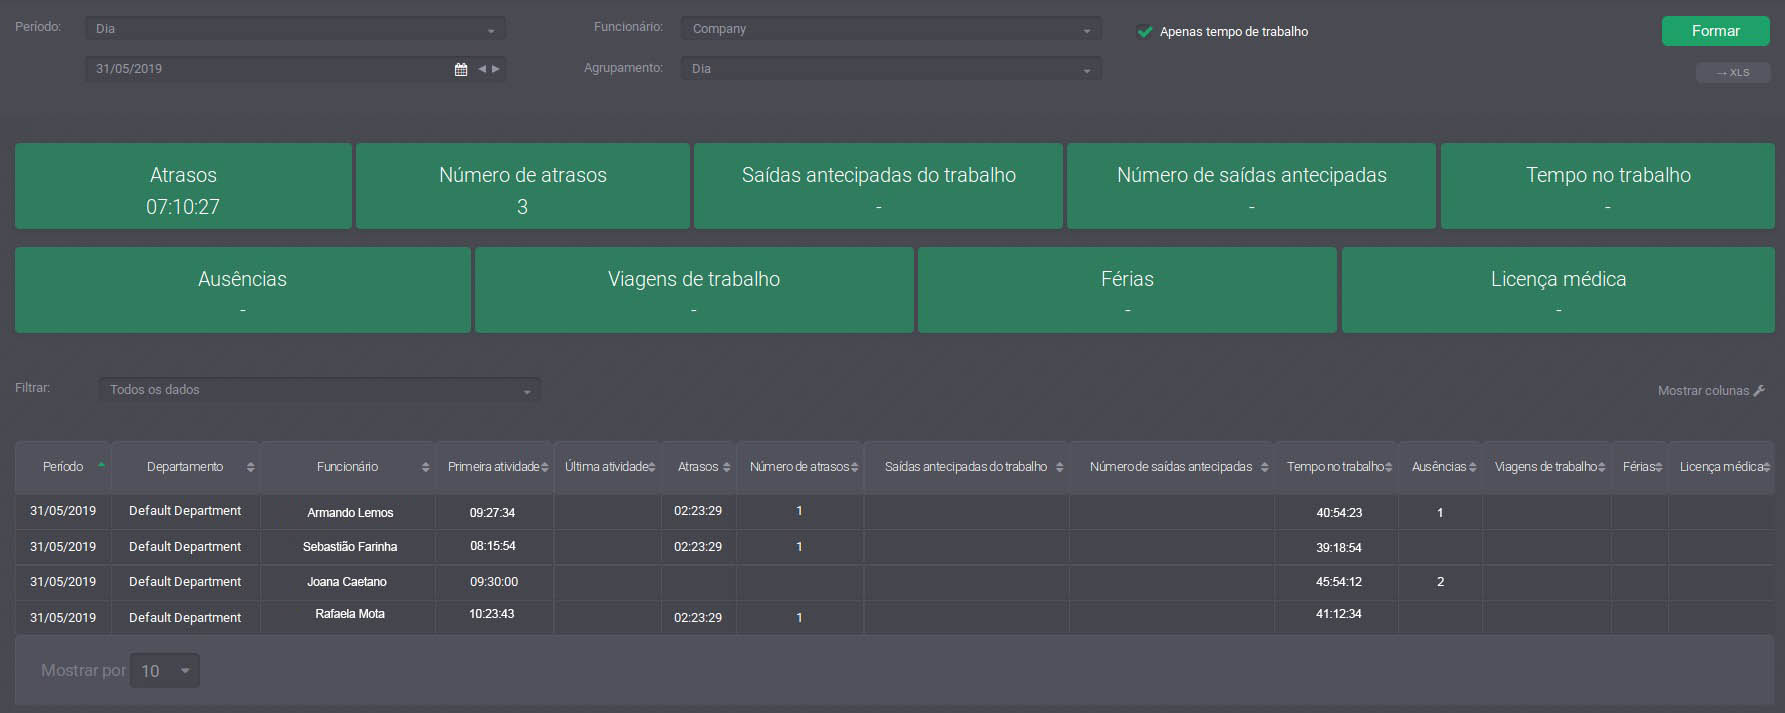Click first activity time 09:30:00
This screenshot has height=713, width=1785.
[x=494, y=582]
